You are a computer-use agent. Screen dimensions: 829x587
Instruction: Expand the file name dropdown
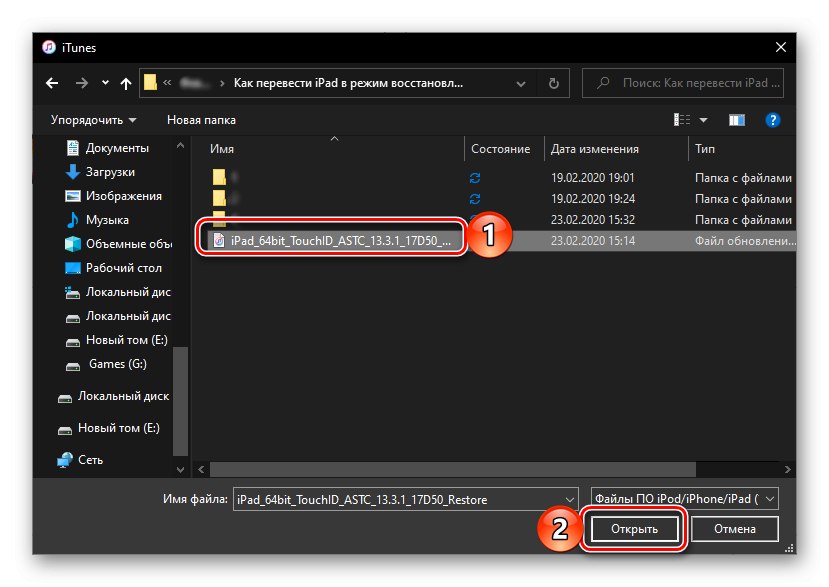point(569,500)
